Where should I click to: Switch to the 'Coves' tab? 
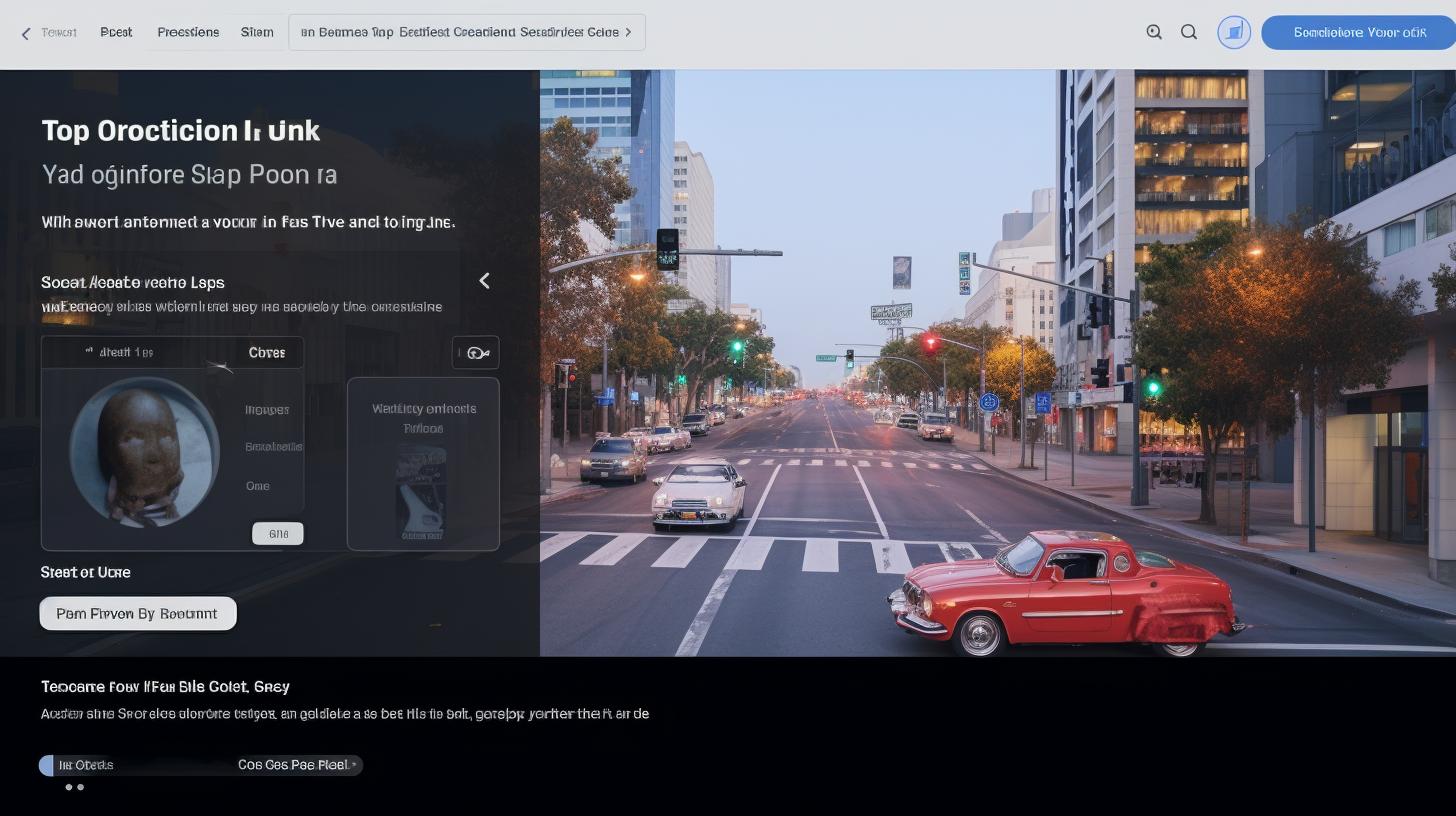tap(266, 352)
